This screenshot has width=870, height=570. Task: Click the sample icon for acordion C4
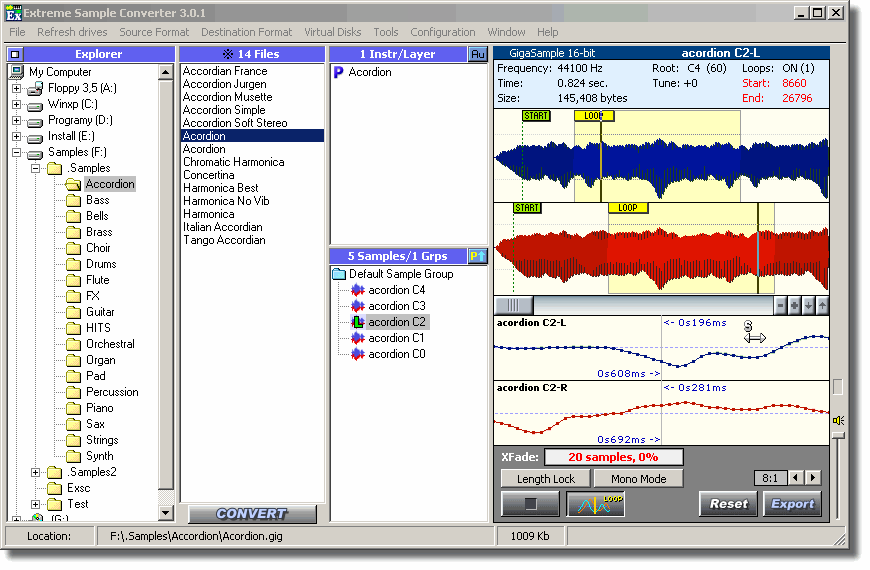(358, 290)
